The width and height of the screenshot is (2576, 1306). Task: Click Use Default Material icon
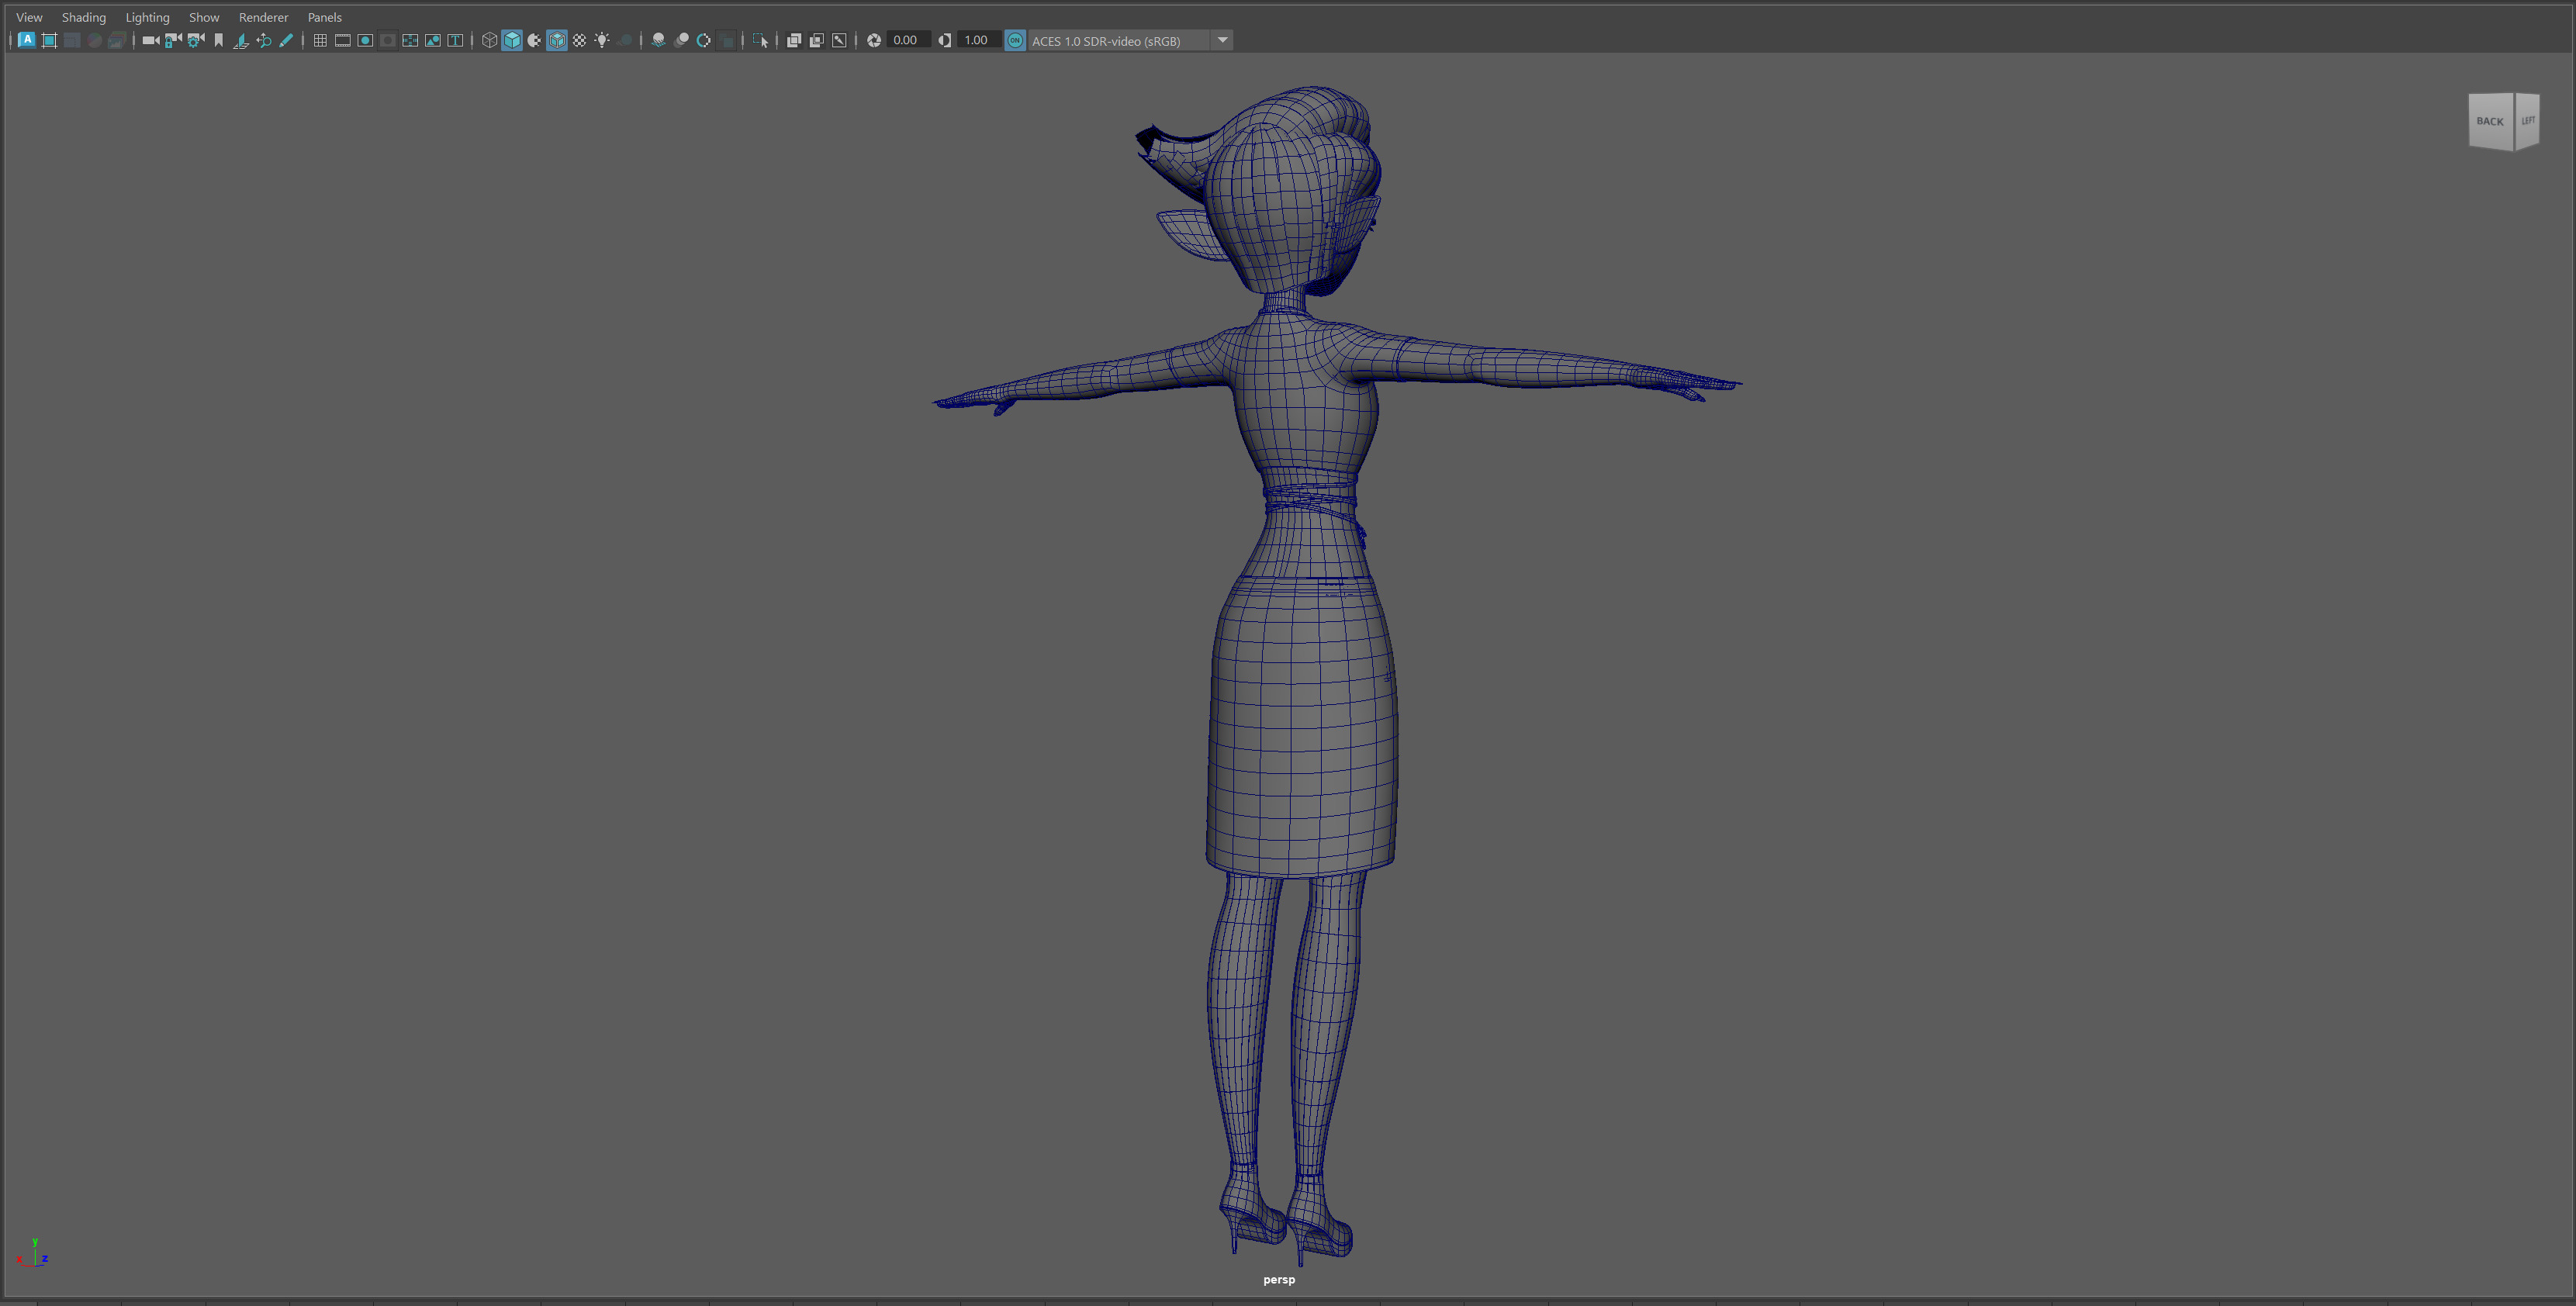(x=534, y=40)
